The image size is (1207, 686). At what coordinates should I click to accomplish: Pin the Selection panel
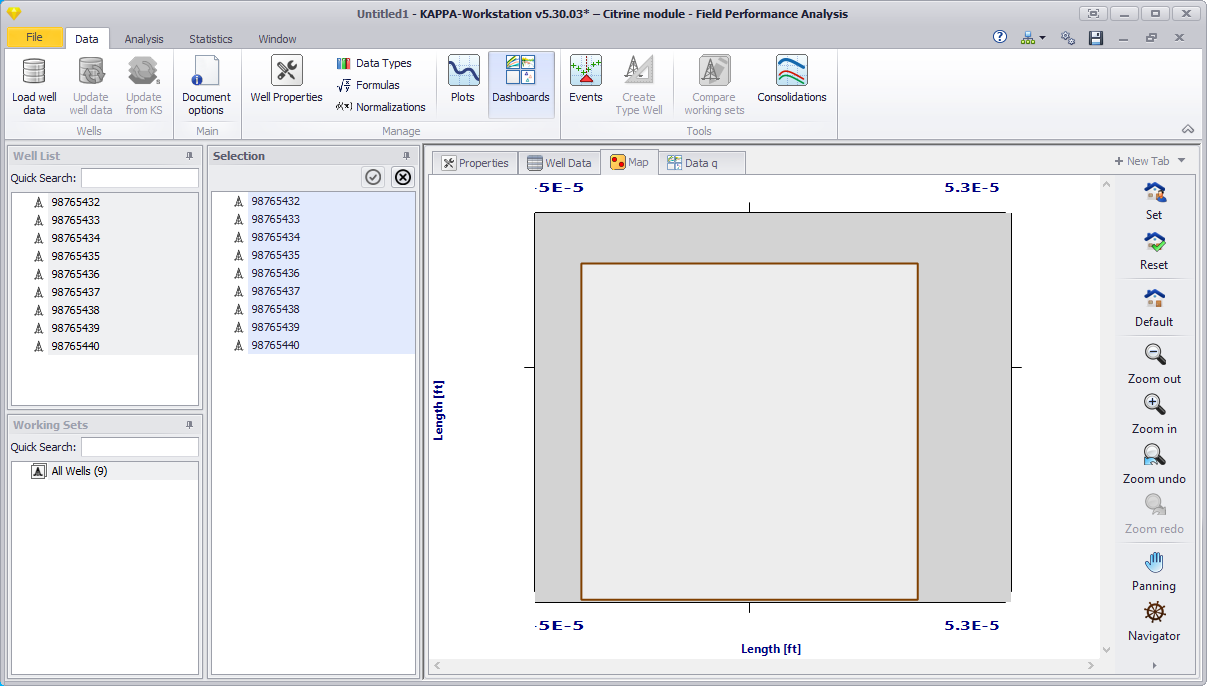click(x=406, y=156)
